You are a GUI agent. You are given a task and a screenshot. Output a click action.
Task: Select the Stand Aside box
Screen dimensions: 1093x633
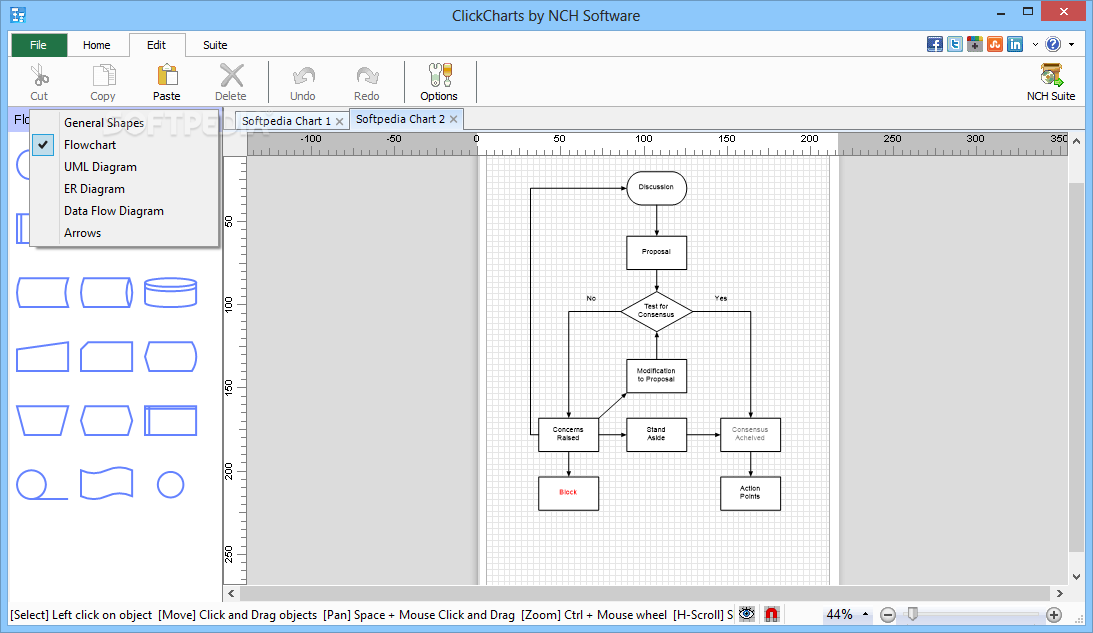point(657,434)
